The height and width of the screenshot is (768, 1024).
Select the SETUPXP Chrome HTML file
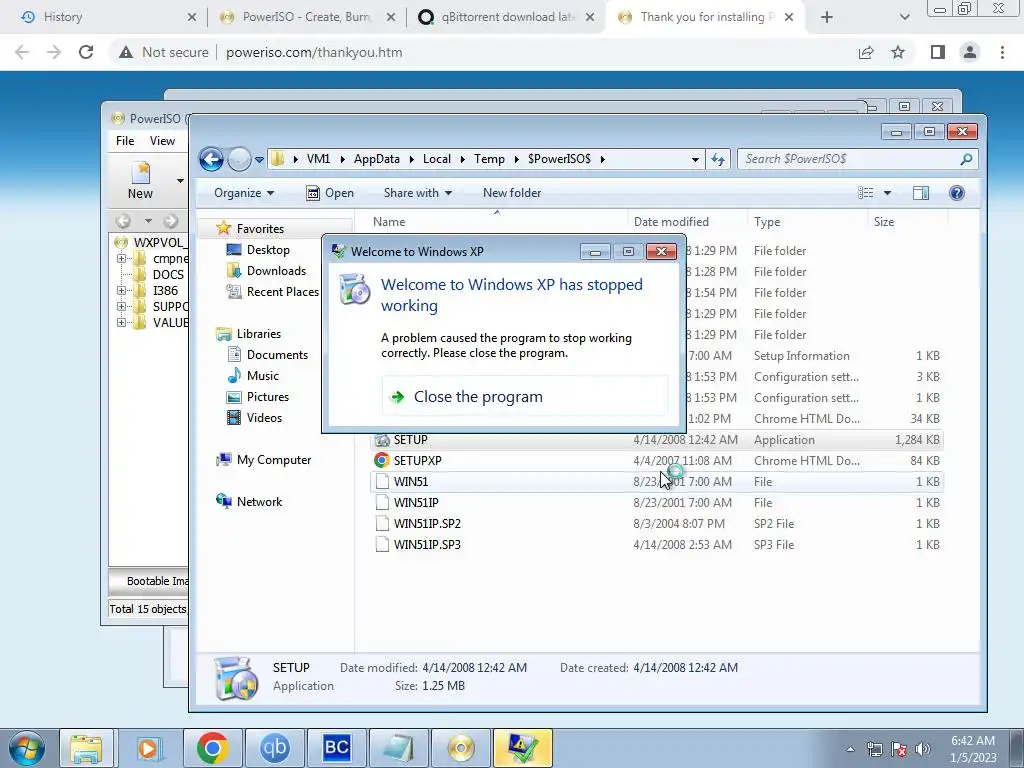(x=656, y=460)
